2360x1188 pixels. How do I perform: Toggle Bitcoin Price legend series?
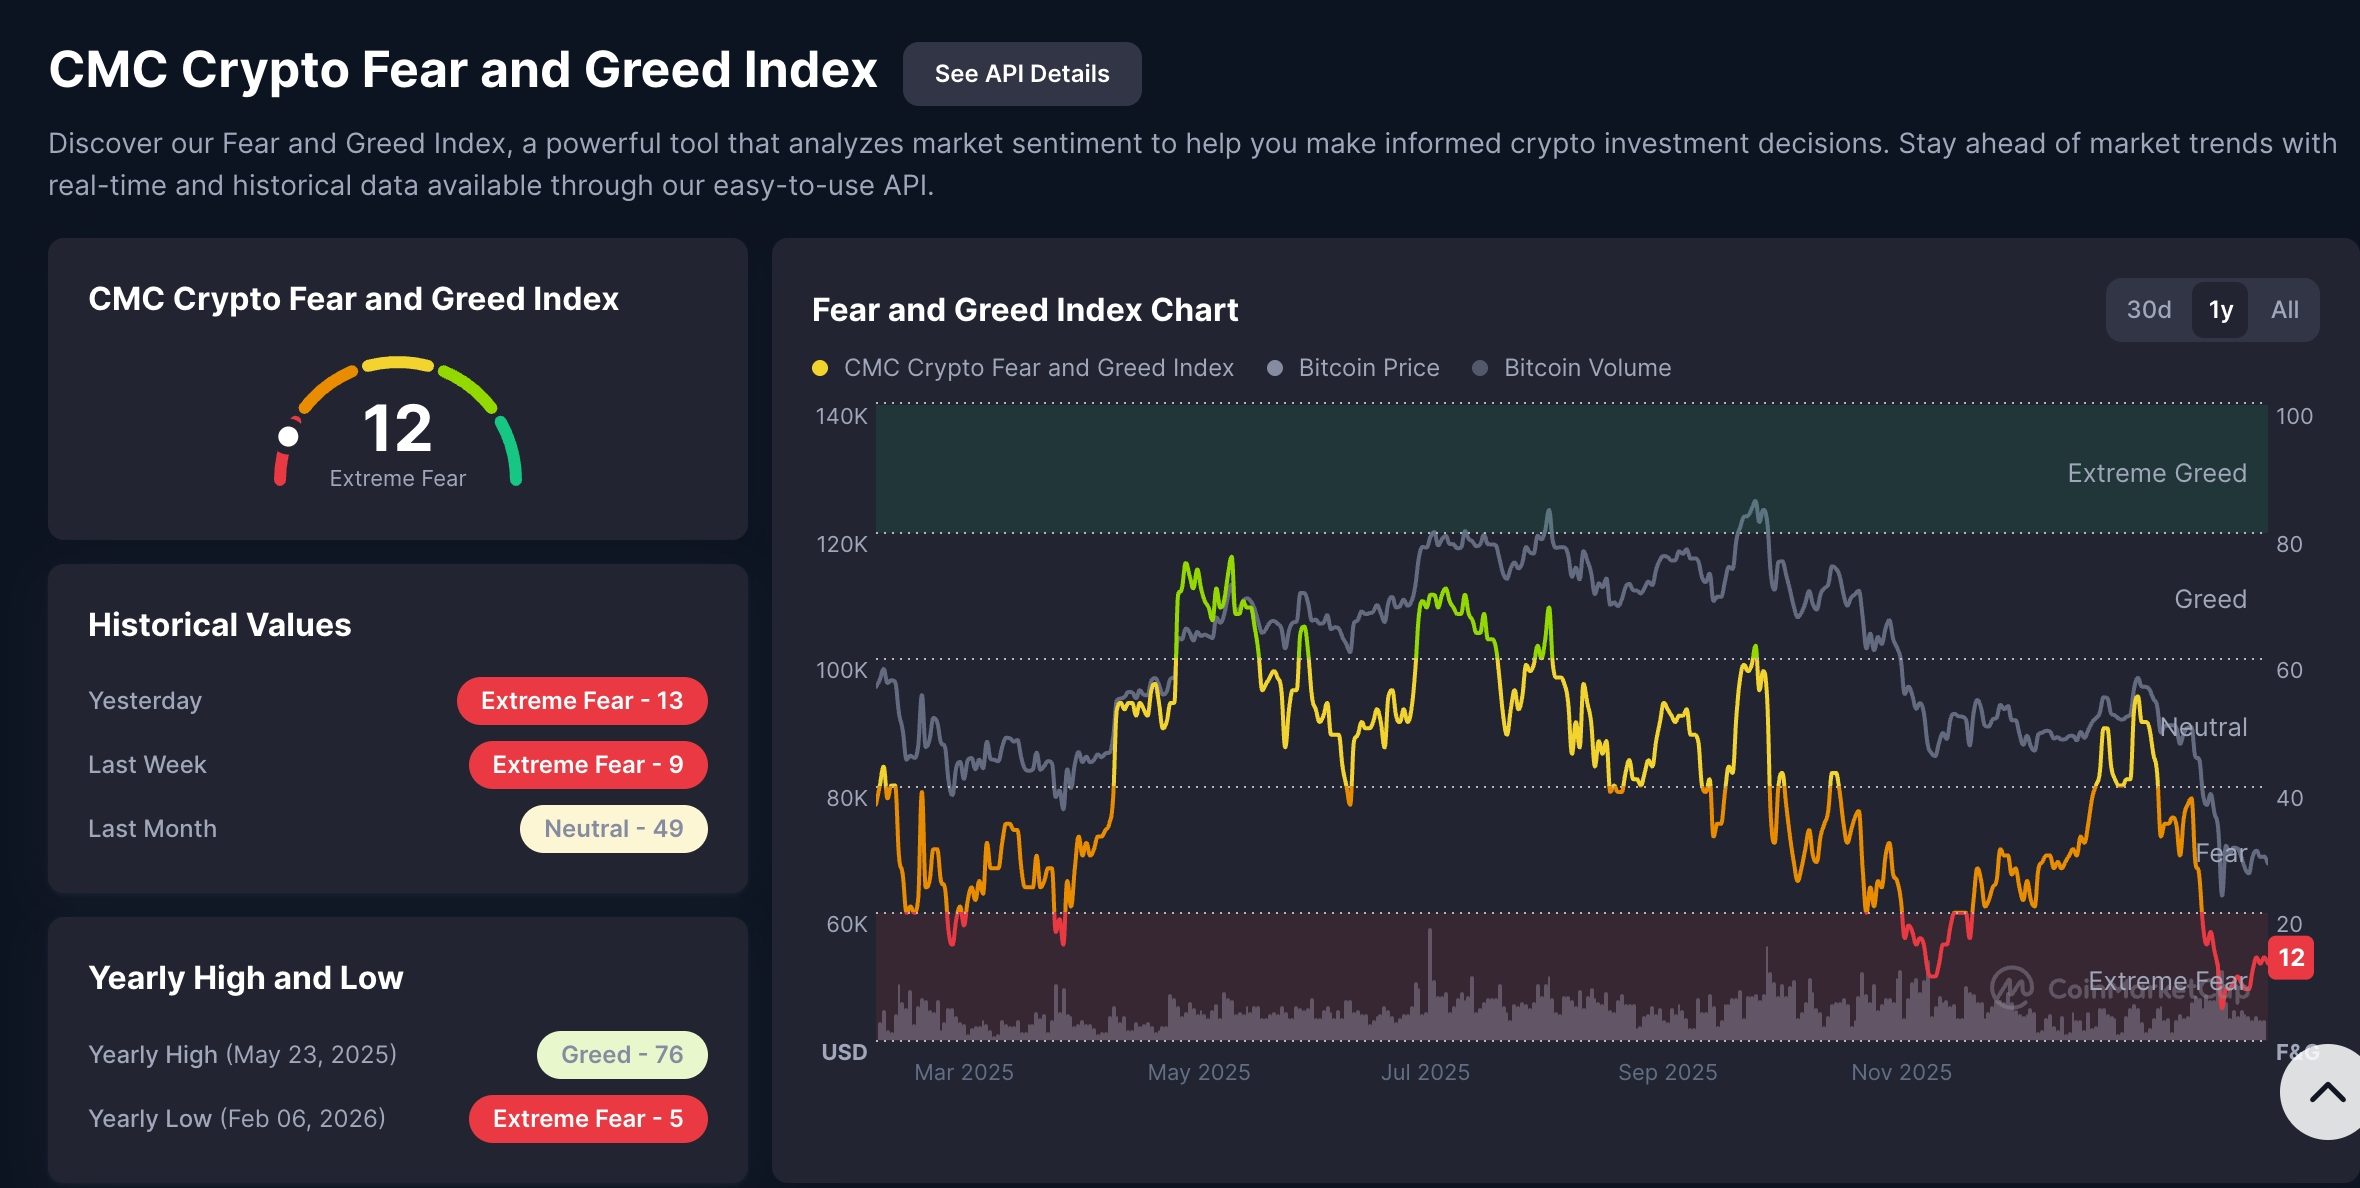point(1353,368)
